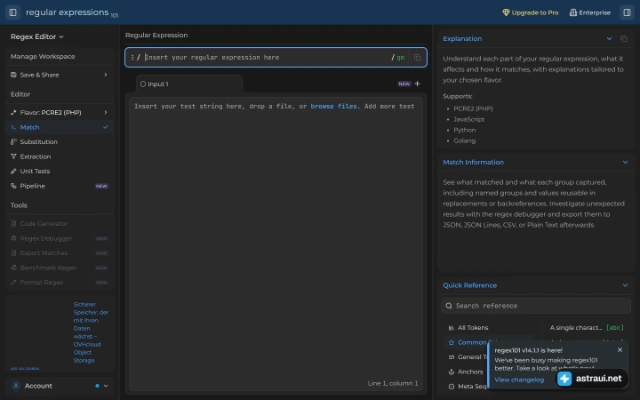The image size is (640, 400).
Task: Close the regex101 update notification
Action: coord(620,350)
